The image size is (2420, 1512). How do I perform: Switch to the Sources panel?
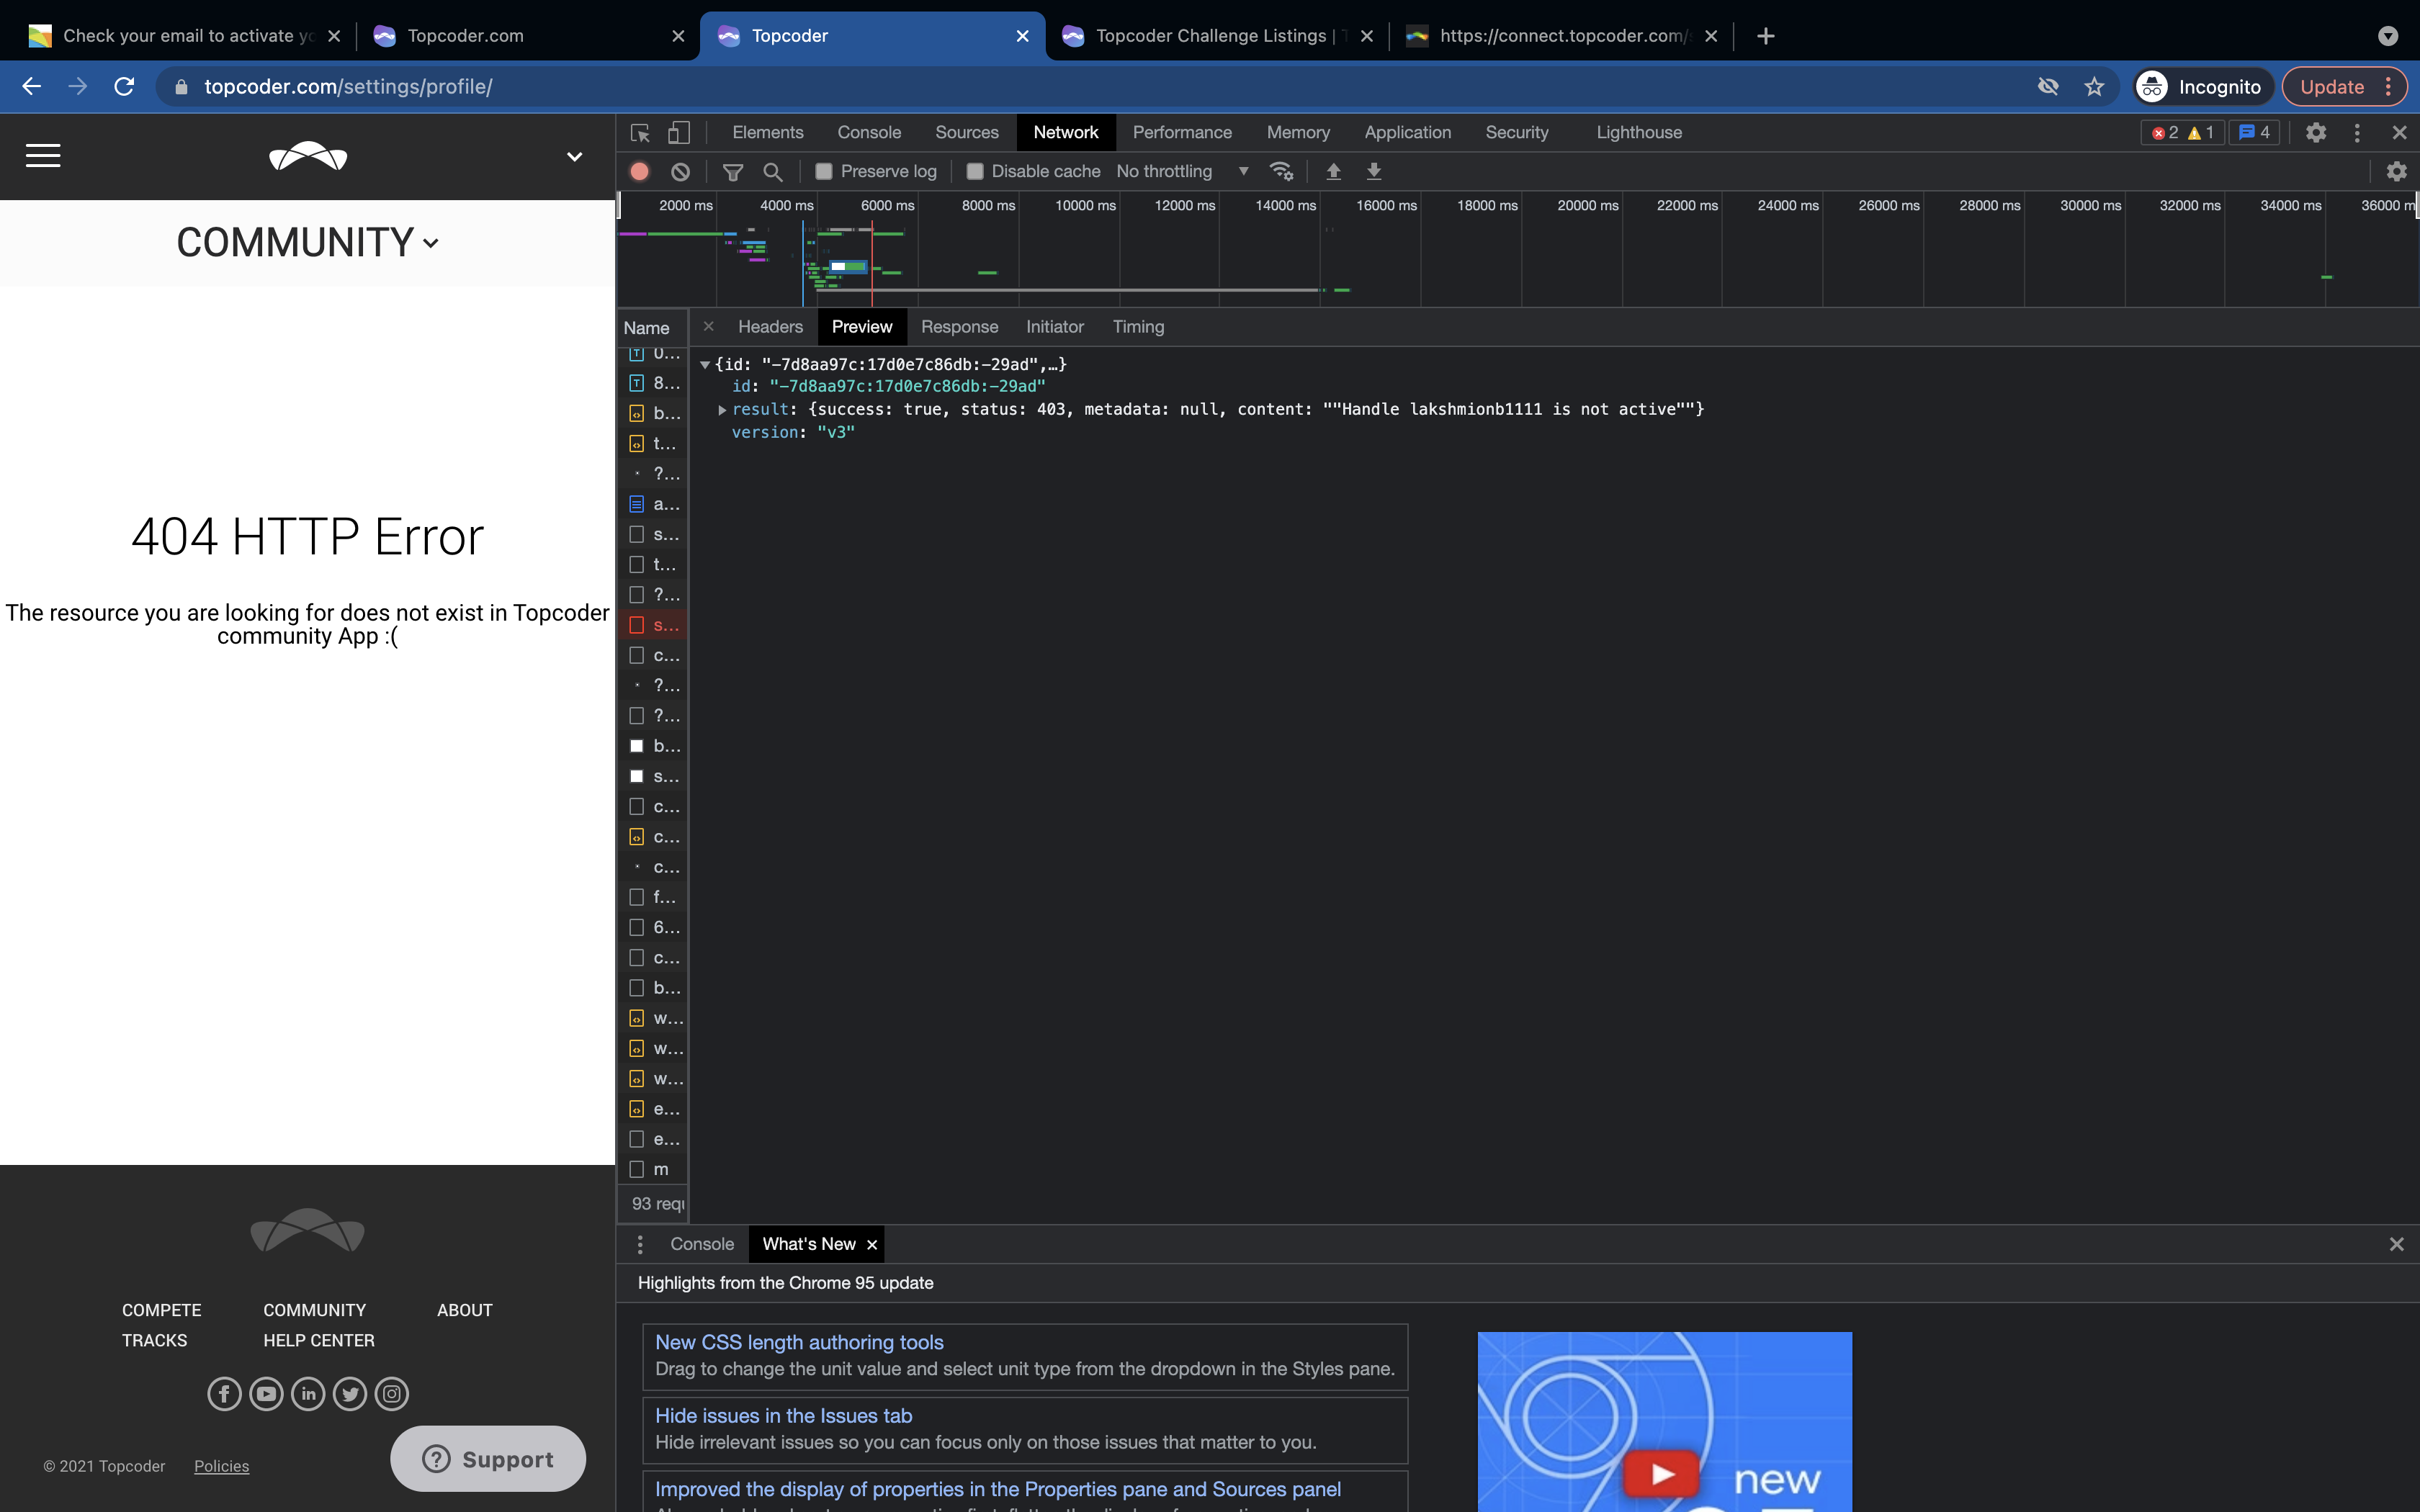click(x=966, y=133)
